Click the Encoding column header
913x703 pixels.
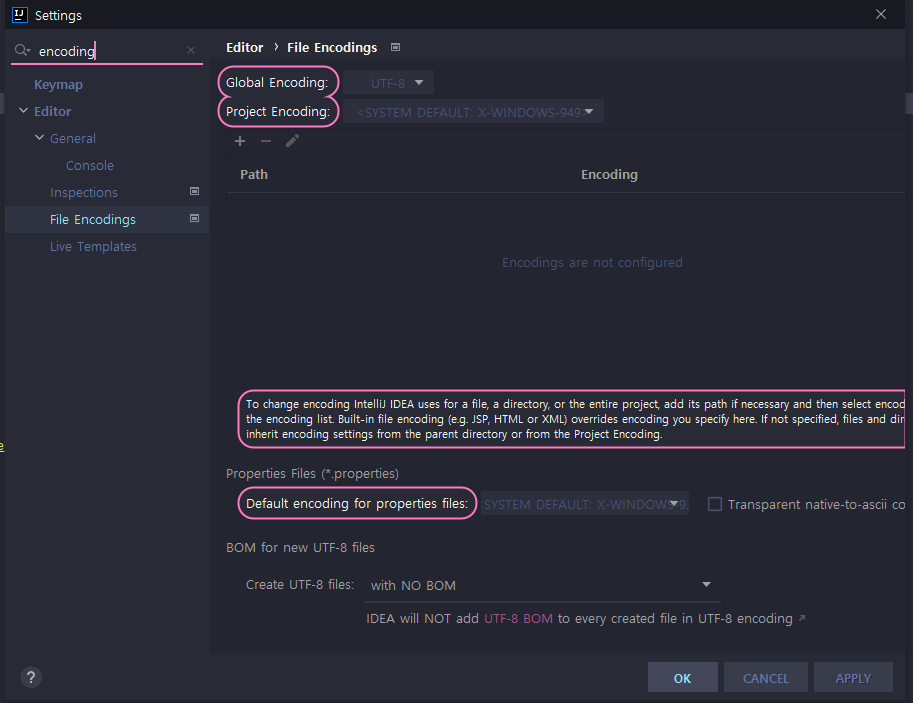point(609,175)
